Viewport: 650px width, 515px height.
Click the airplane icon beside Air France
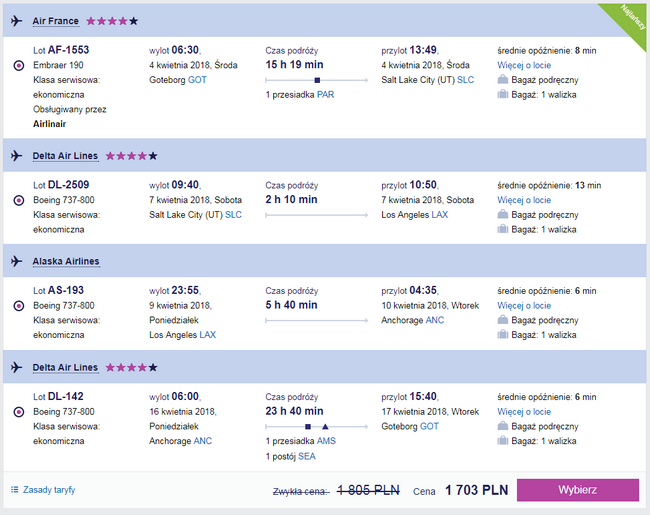point(16,21)
